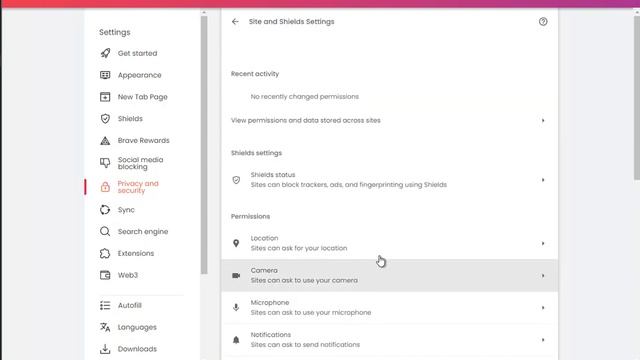Expand the Notifications permission arrow

pyautogui.click(x=543, y=340)
